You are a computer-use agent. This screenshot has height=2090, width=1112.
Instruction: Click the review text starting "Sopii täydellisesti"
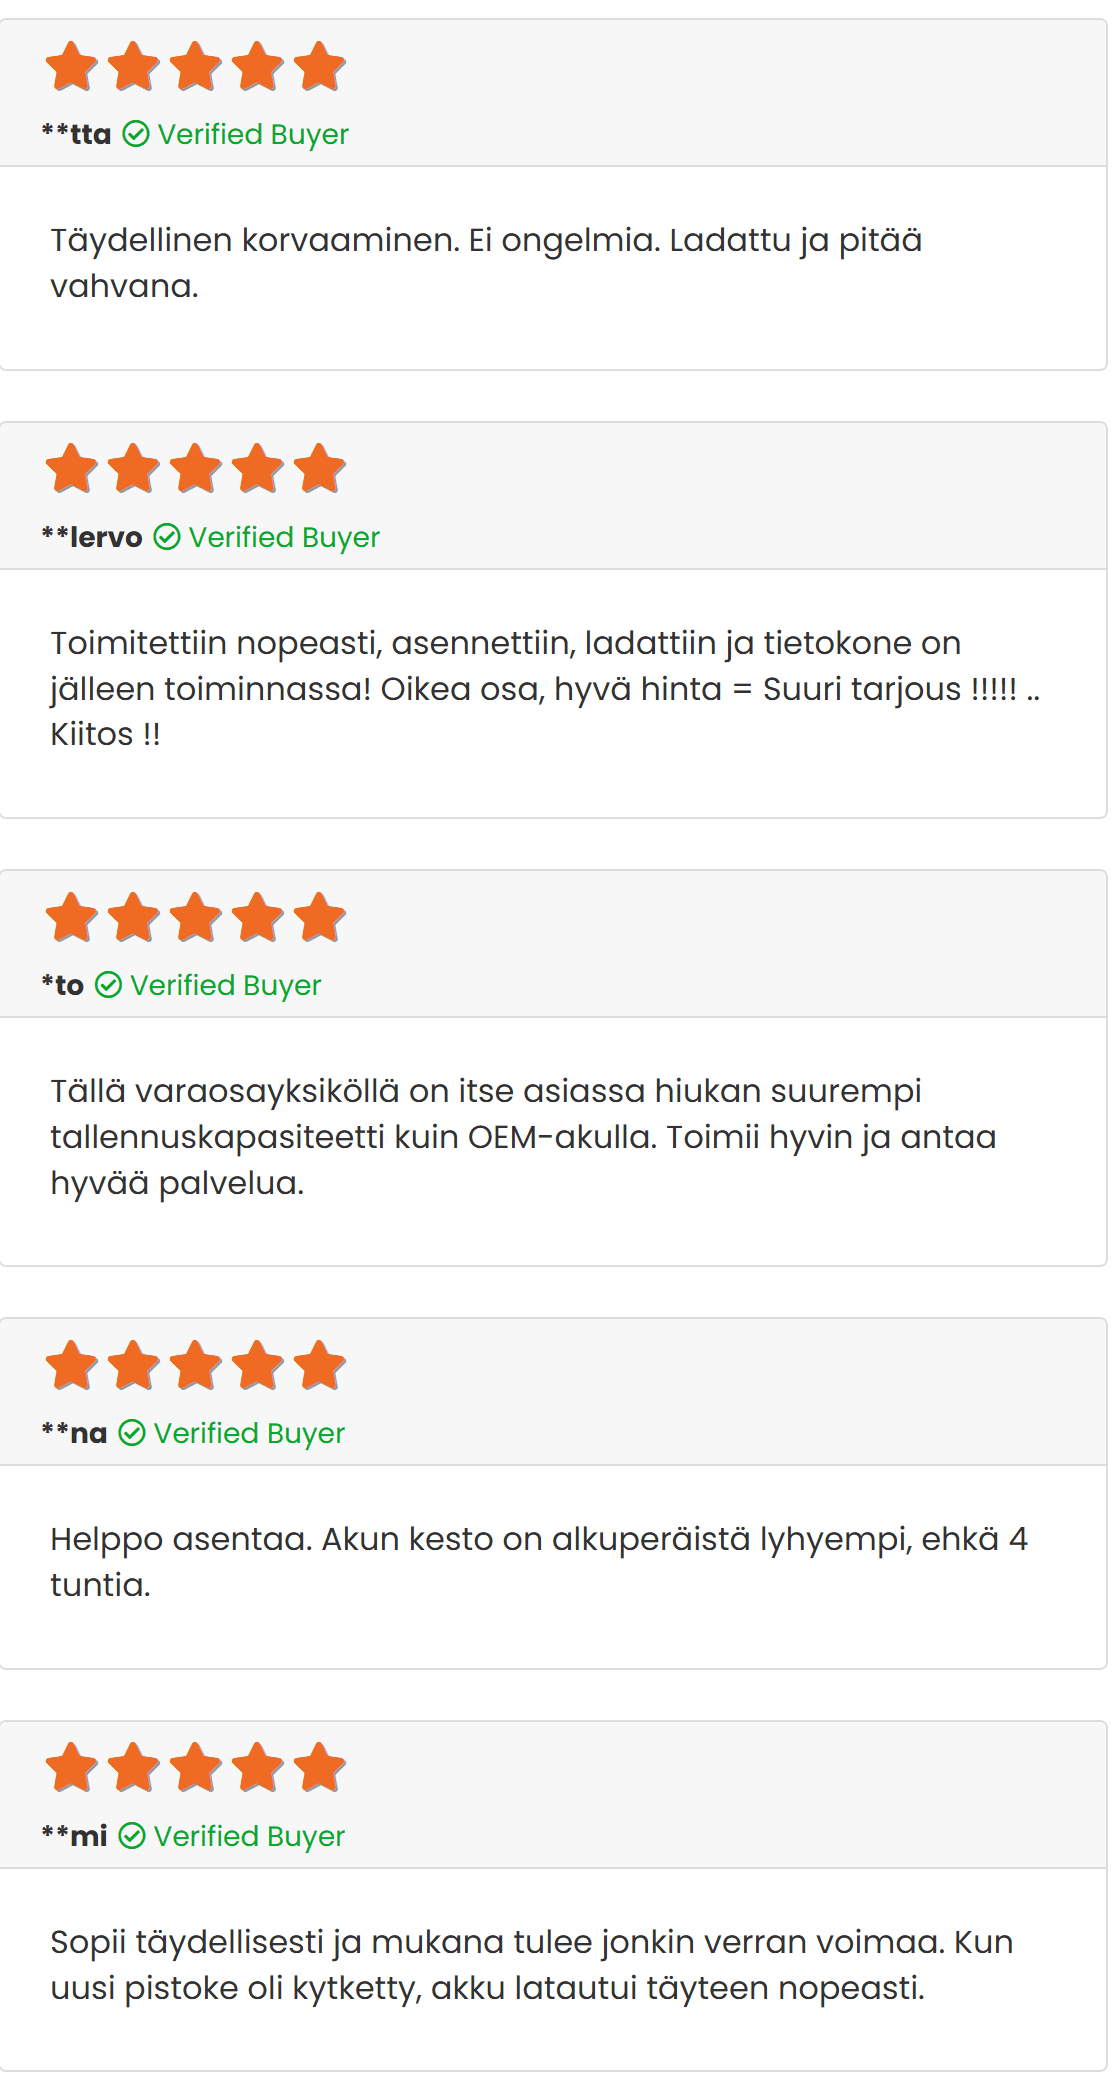(531, 1964)
